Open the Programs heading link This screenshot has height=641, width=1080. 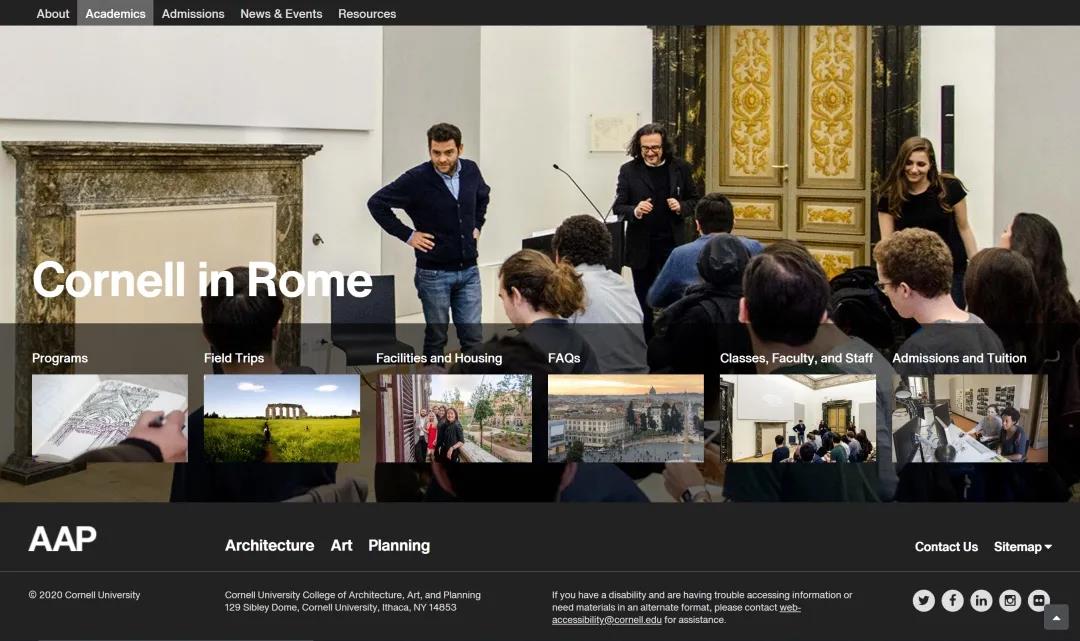point(60,358)
